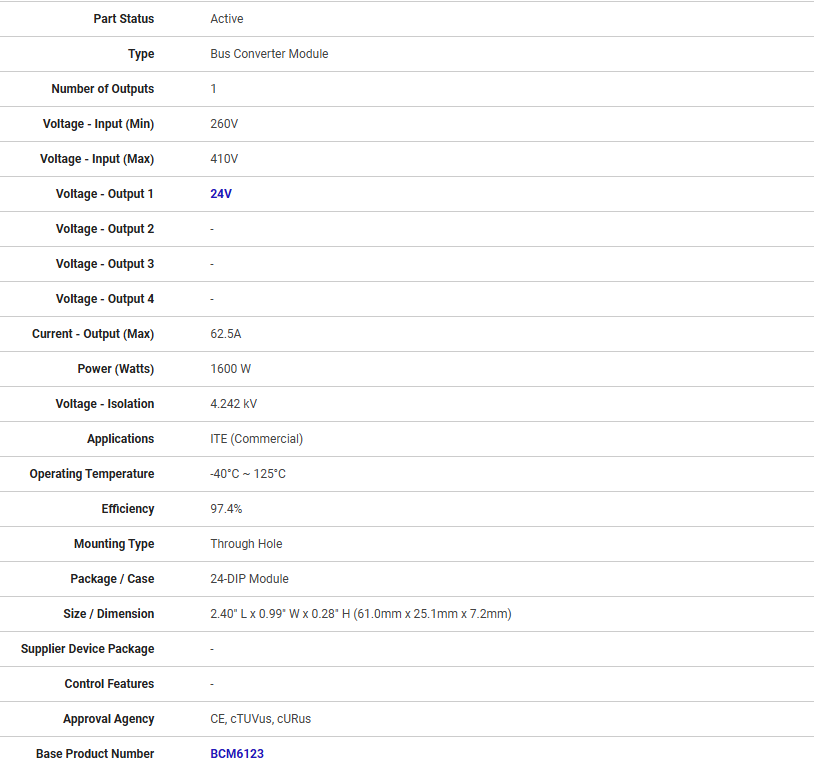Select the 62.5A output current value
The width and height of the screenshot is (814, 765).
[x=225, y=334]
